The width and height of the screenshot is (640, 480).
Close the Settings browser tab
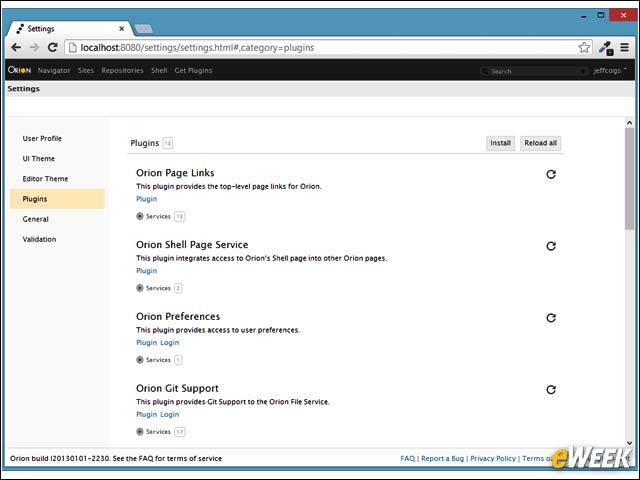122,29
